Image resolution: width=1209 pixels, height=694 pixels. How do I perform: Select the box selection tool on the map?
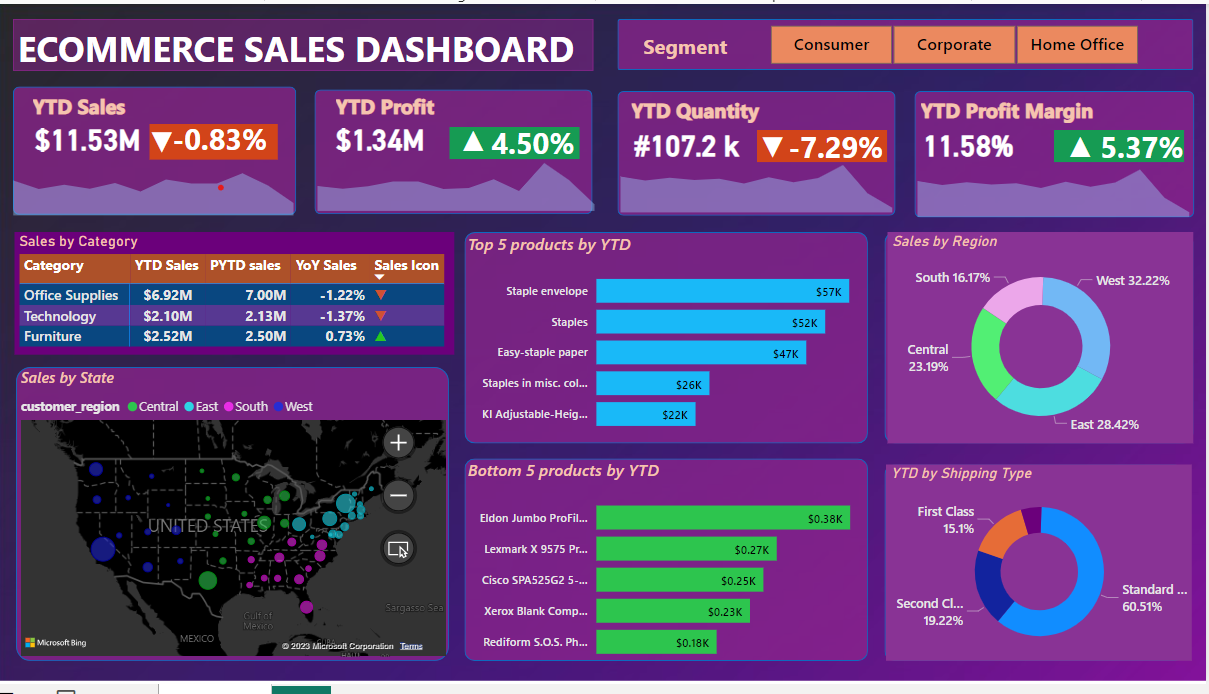(398, 548)
